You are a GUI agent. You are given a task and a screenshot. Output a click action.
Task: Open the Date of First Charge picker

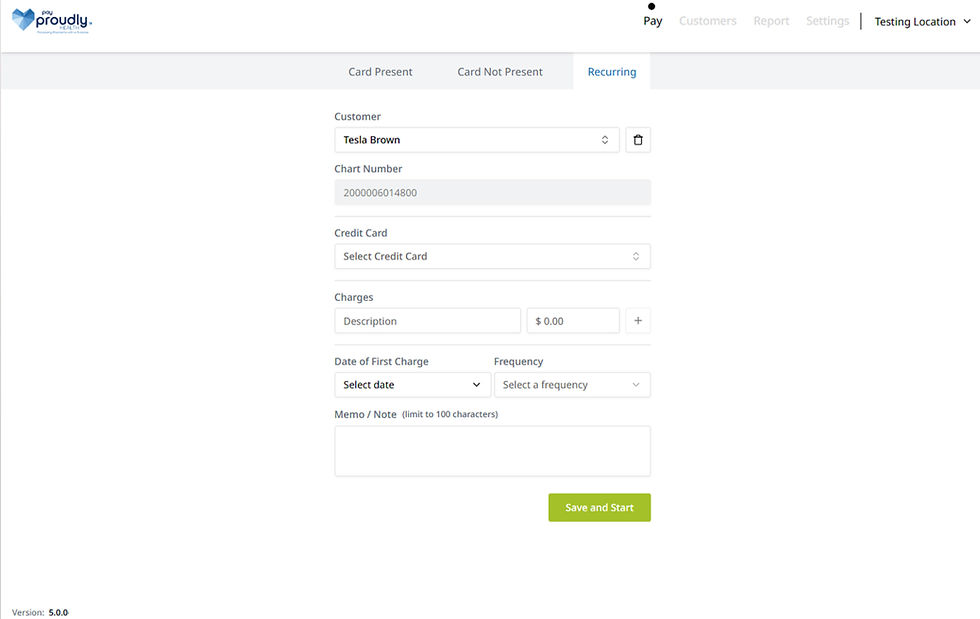click(412, 385)
